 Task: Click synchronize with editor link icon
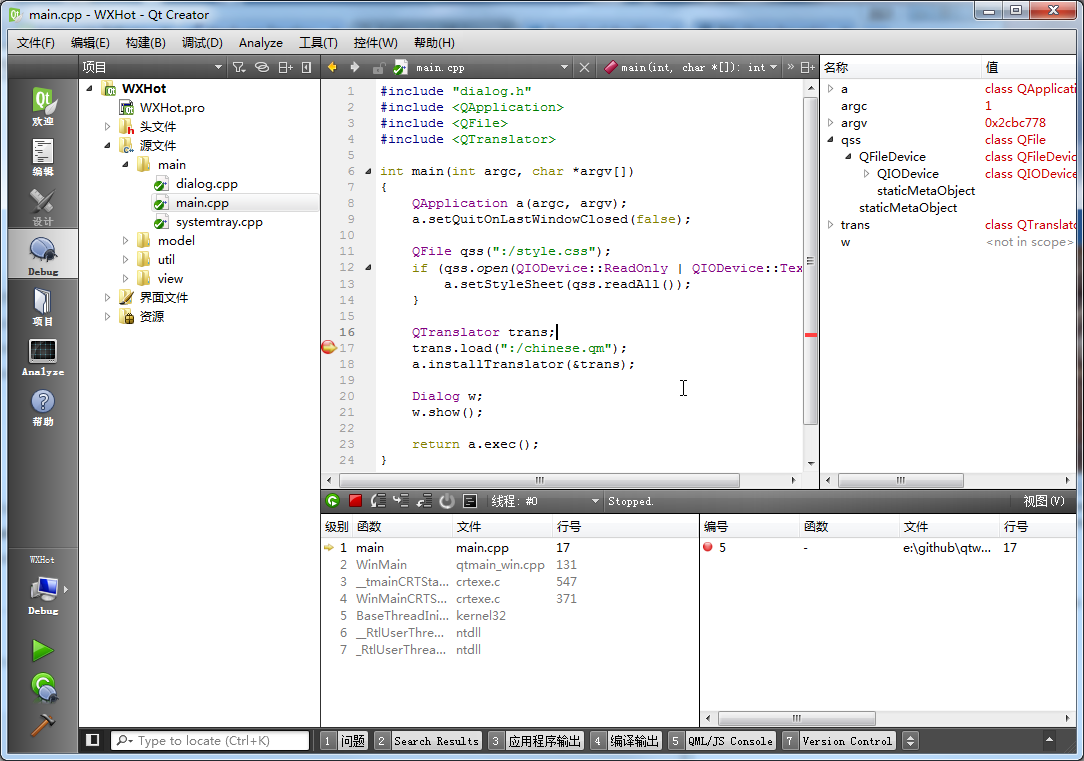[262, 67]
